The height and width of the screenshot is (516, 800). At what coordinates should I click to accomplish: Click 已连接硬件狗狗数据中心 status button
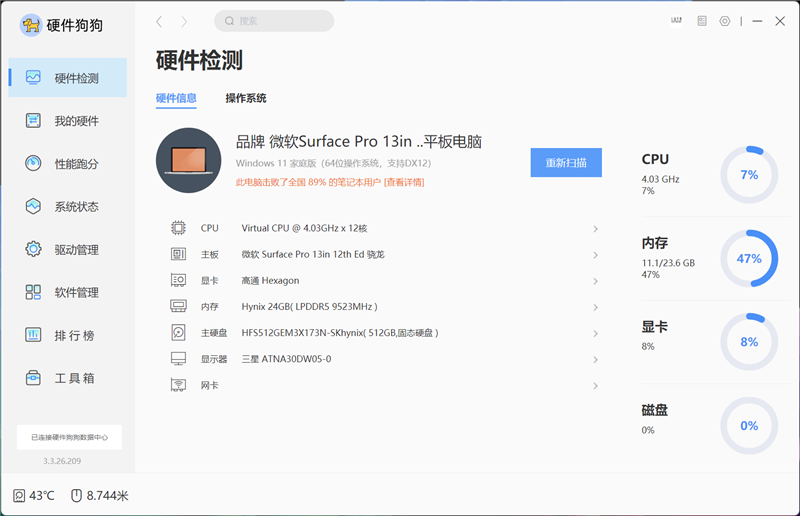[x=69, y=437]
